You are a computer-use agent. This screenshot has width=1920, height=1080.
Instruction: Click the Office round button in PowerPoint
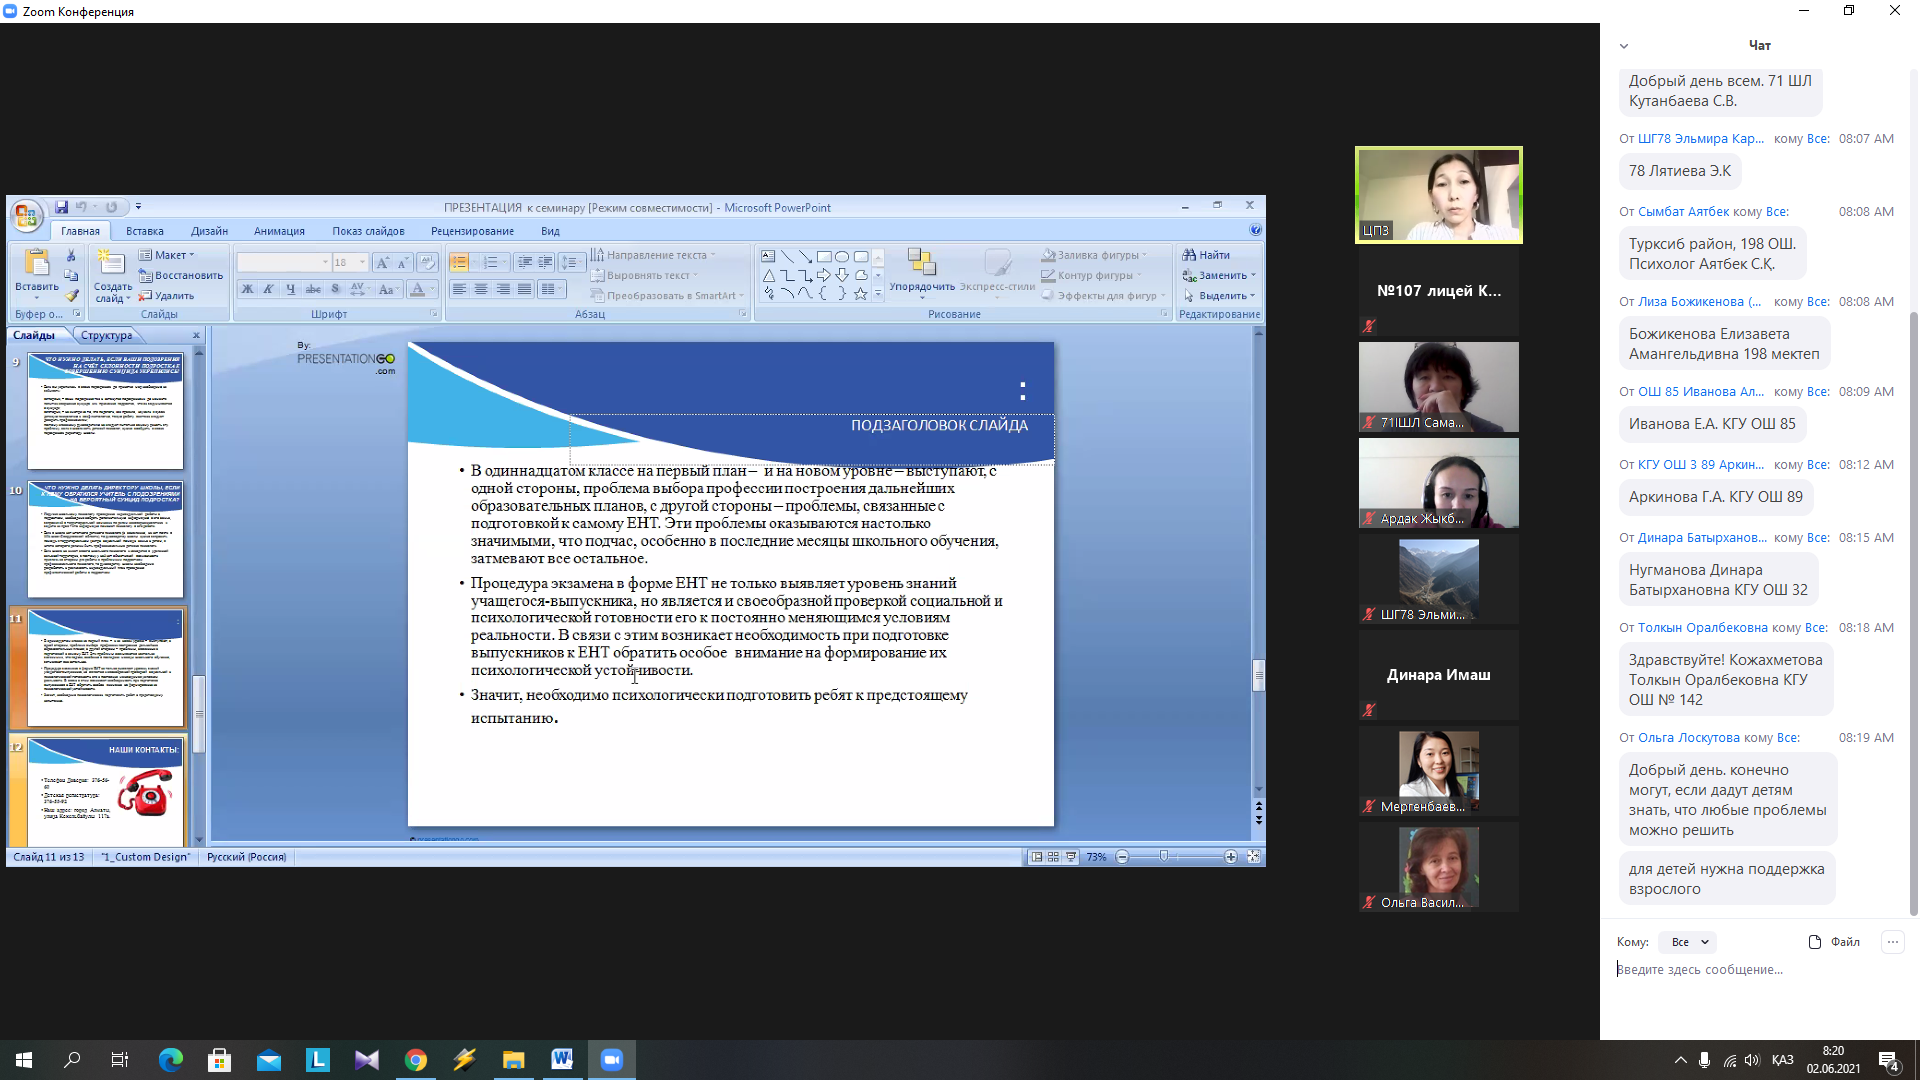point(27,215)
